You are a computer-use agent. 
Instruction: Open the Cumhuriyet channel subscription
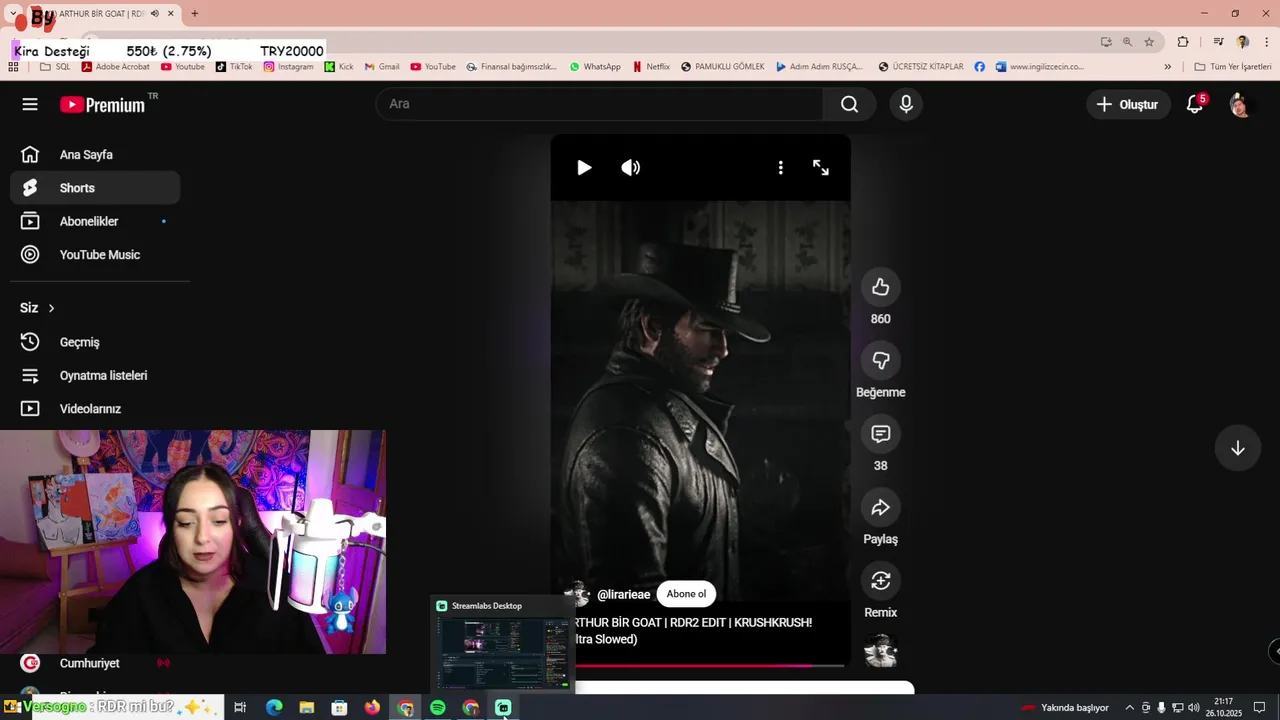pyautogui.click(x=95, y=663)
